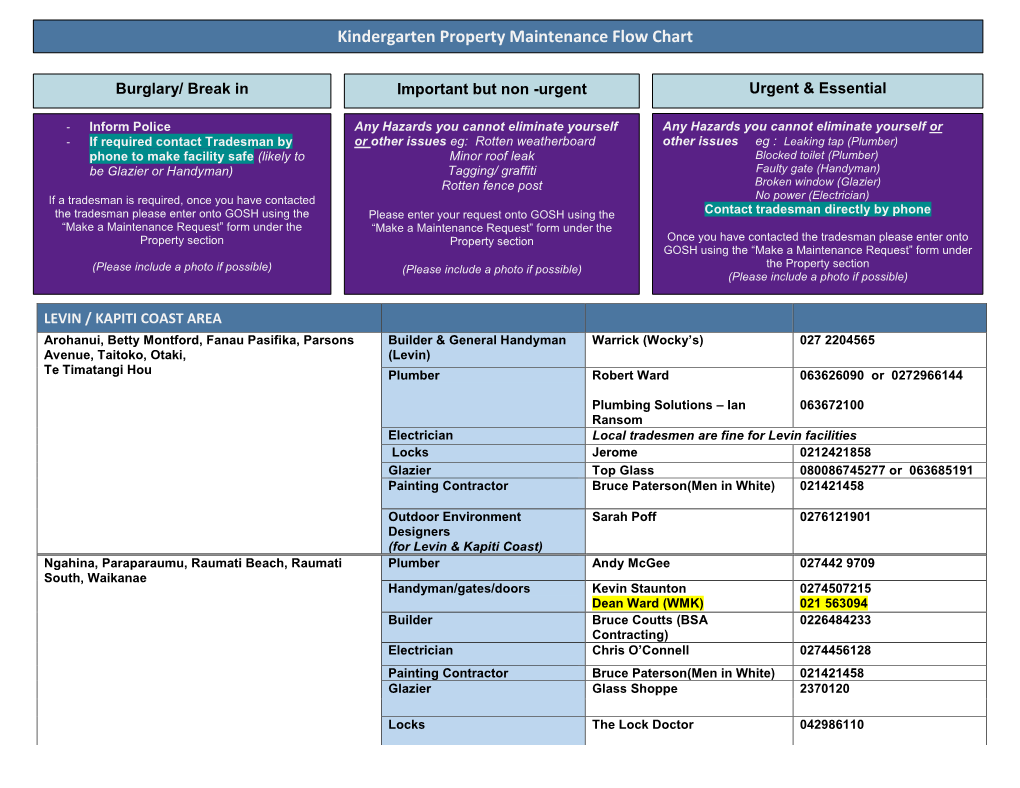The height and width of the screenshot is (788, 1020).
Task: Click The Lock Doctor entry
Action: 642,725
